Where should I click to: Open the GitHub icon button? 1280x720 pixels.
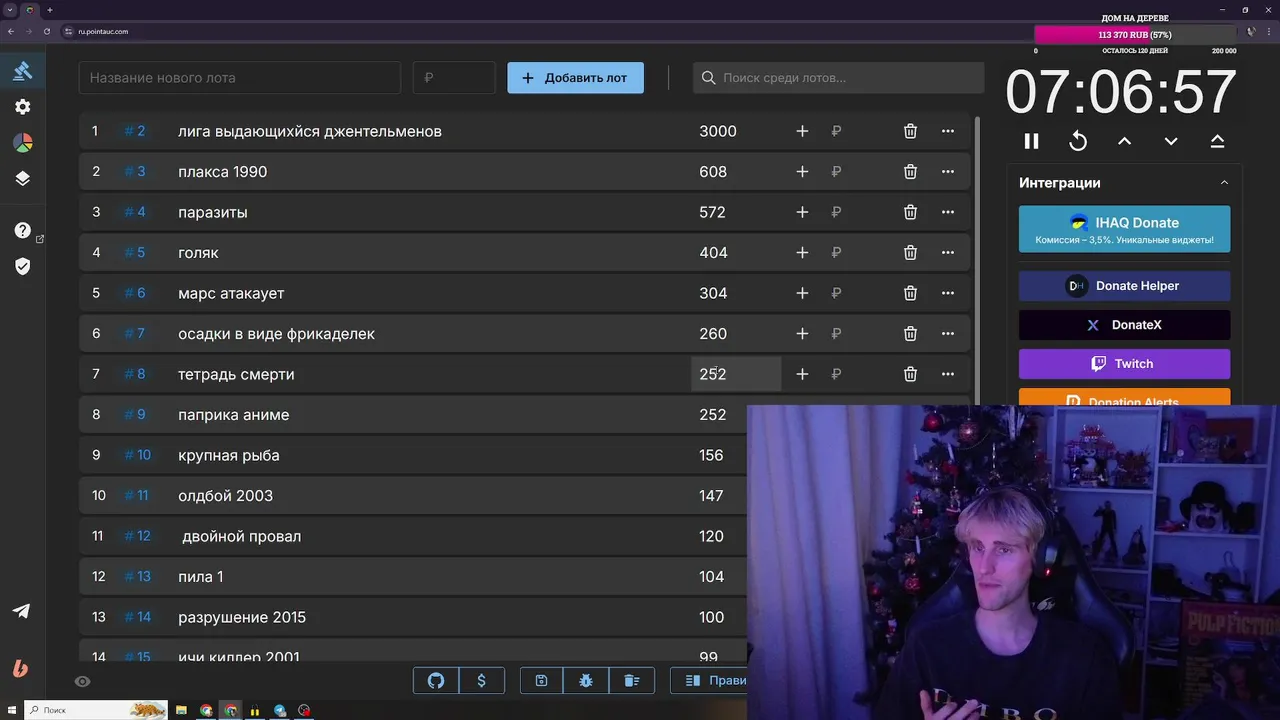[x=436, y=681]
